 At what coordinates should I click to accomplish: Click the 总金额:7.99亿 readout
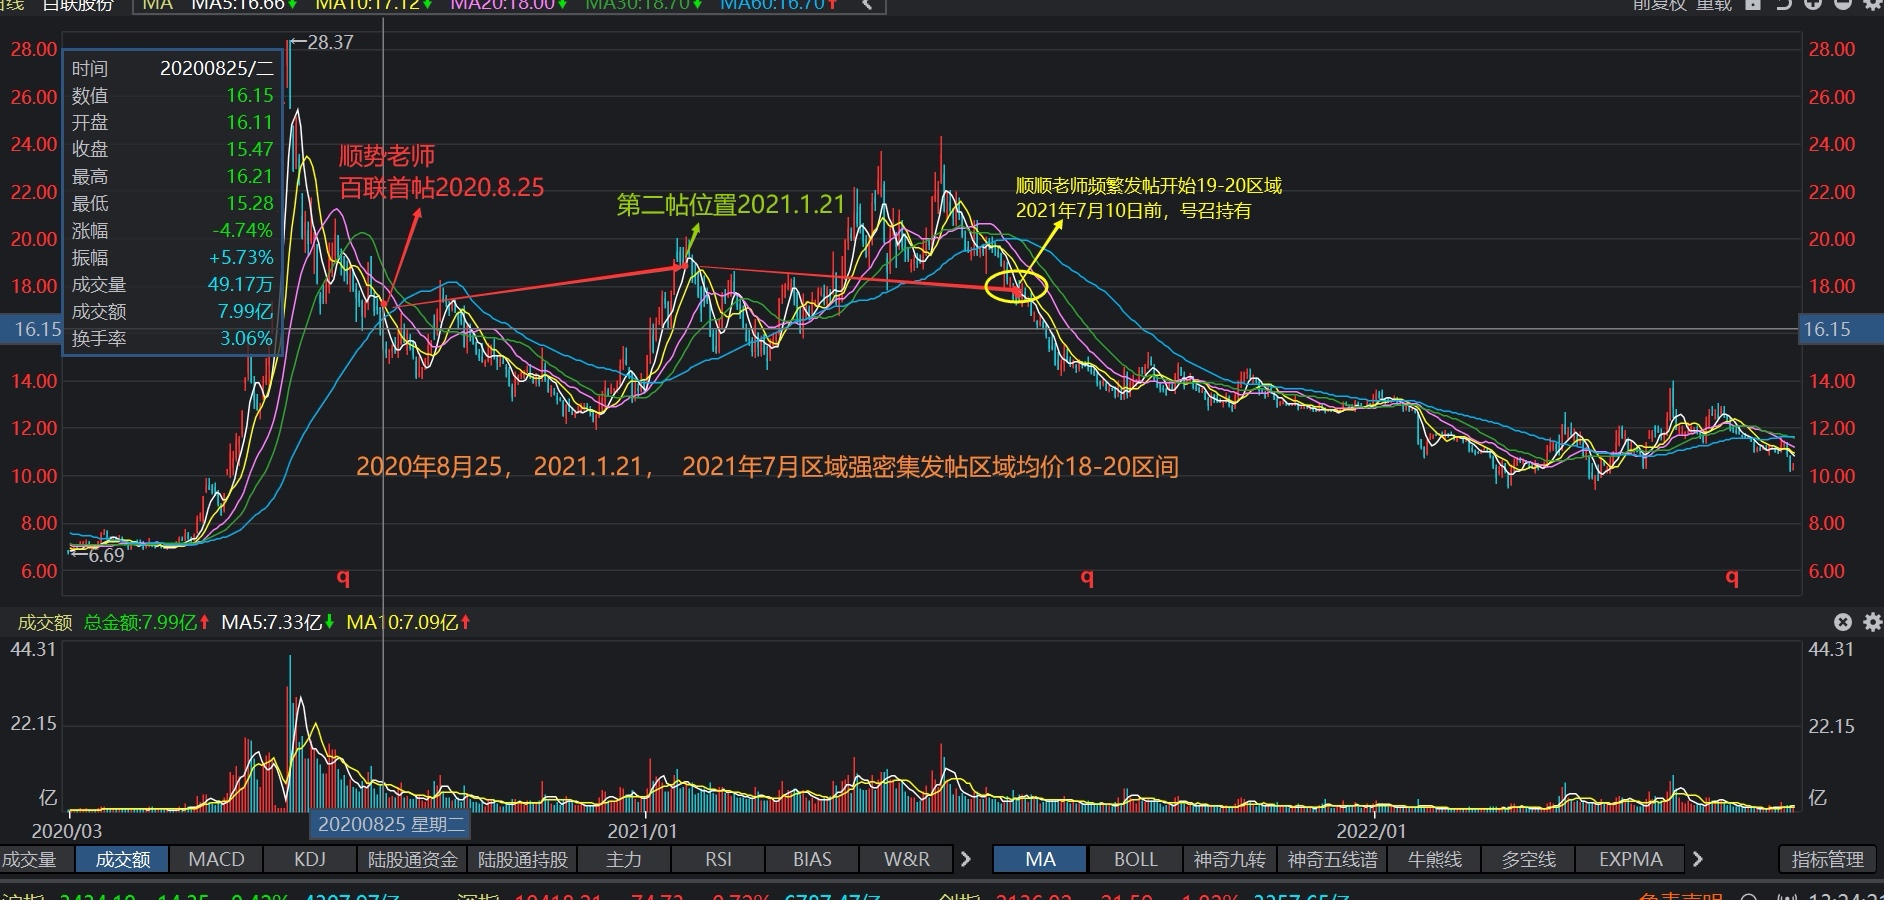[x=146, y=622]
